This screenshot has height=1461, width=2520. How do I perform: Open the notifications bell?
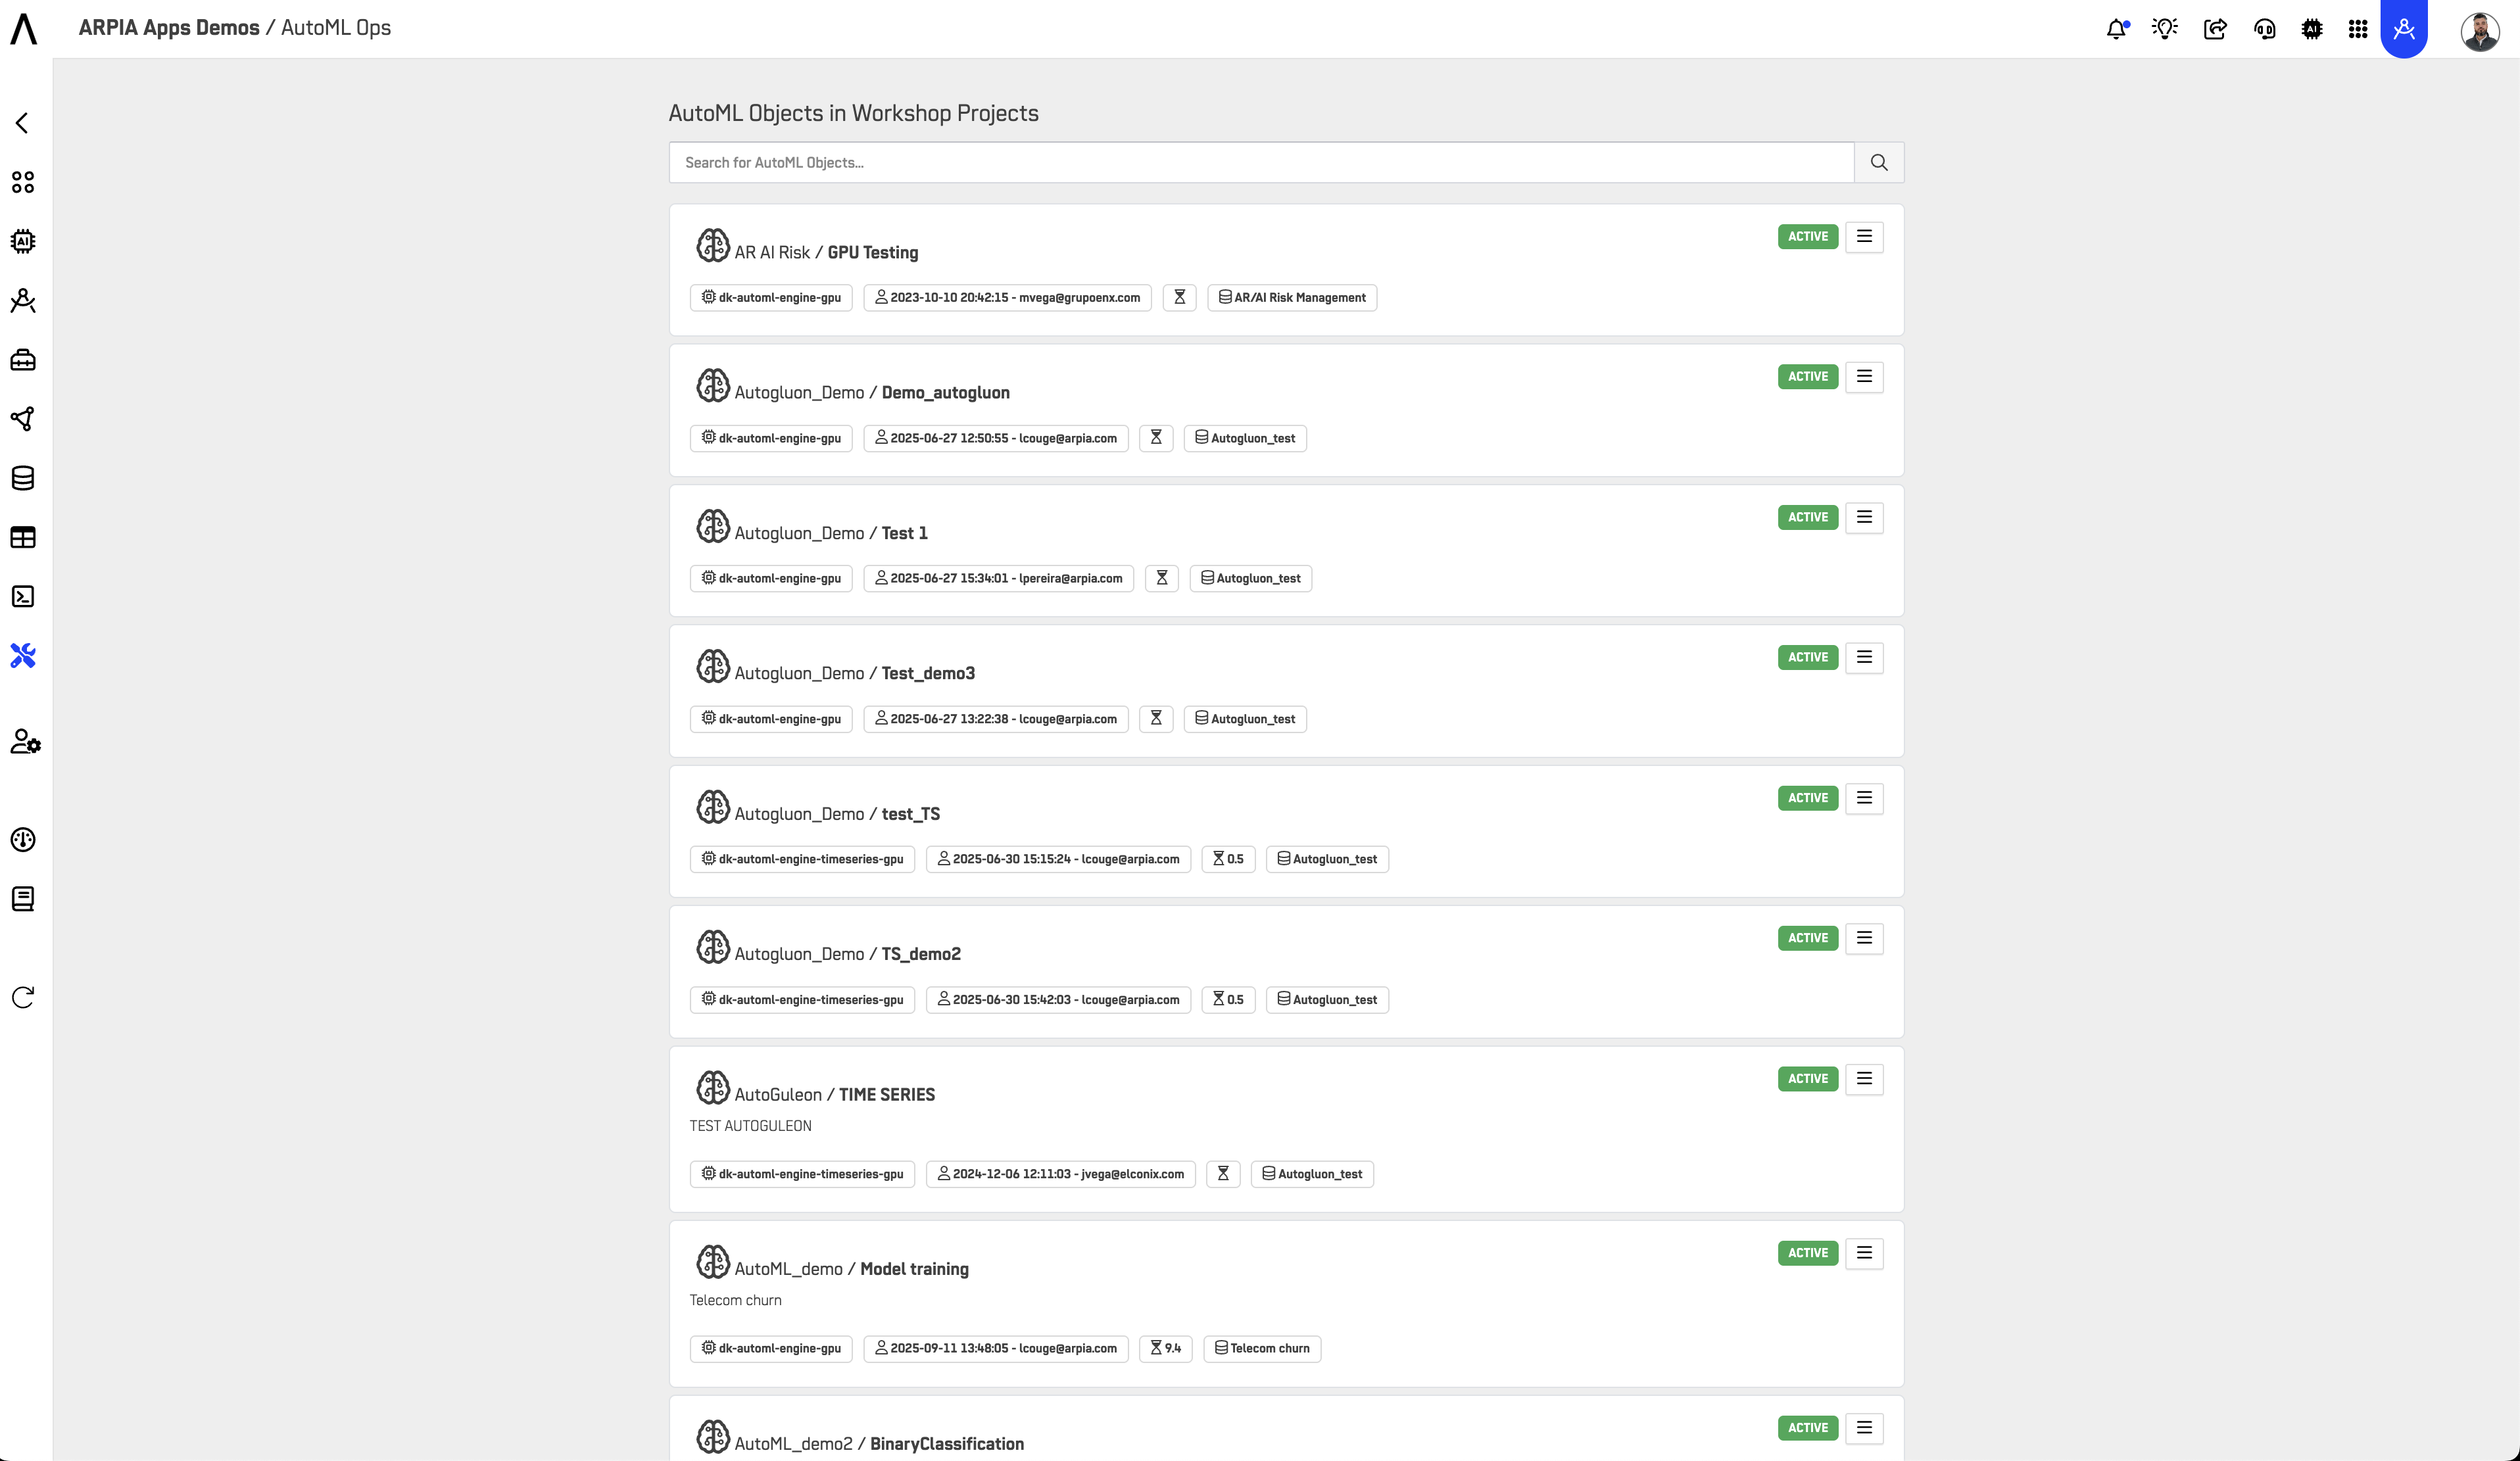2118,29
